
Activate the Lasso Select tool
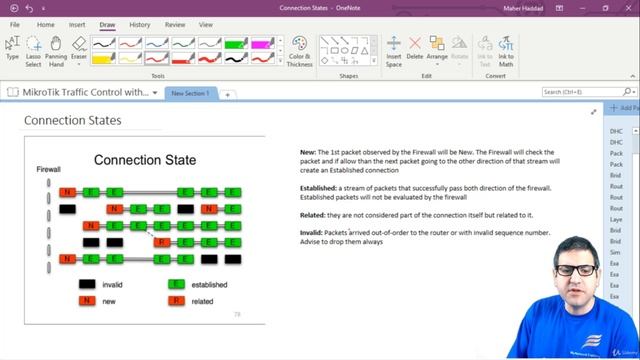point(33,51)
